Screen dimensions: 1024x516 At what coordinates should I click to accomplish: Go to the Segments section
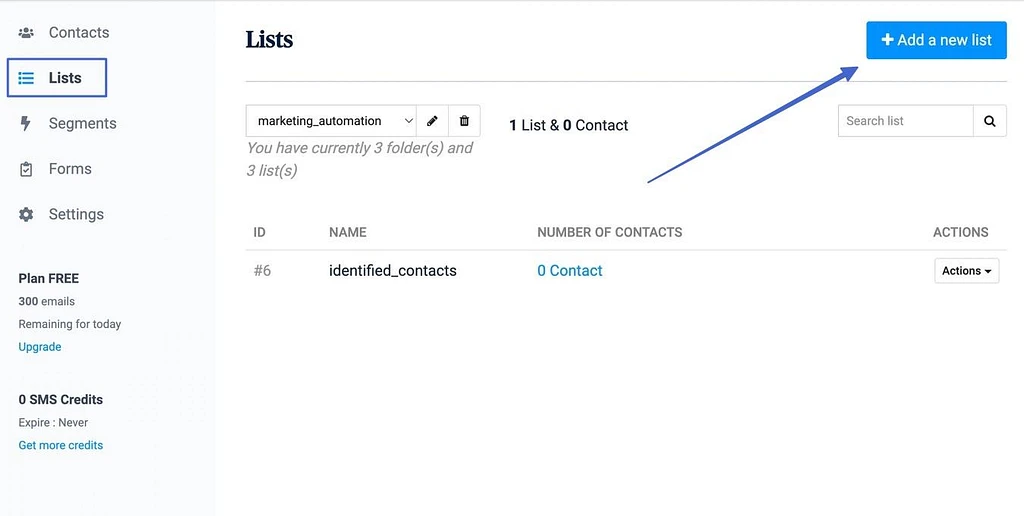click(82, 123)
